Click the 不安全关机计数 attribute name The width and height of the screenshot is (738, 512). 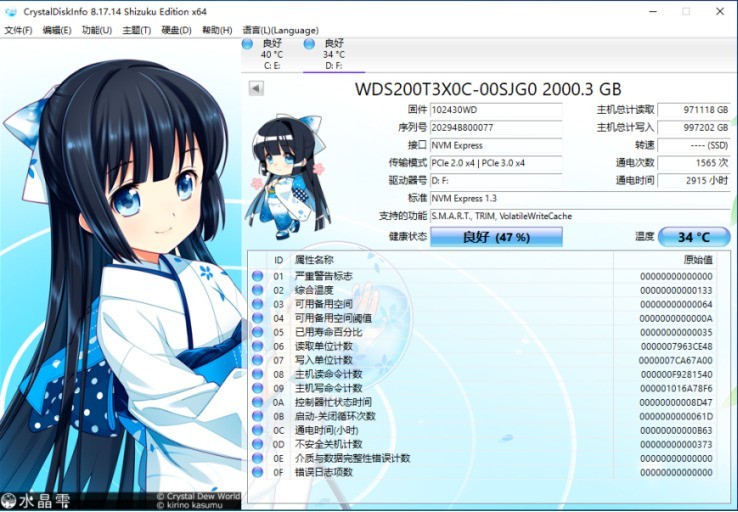click(x=329, y=444)
